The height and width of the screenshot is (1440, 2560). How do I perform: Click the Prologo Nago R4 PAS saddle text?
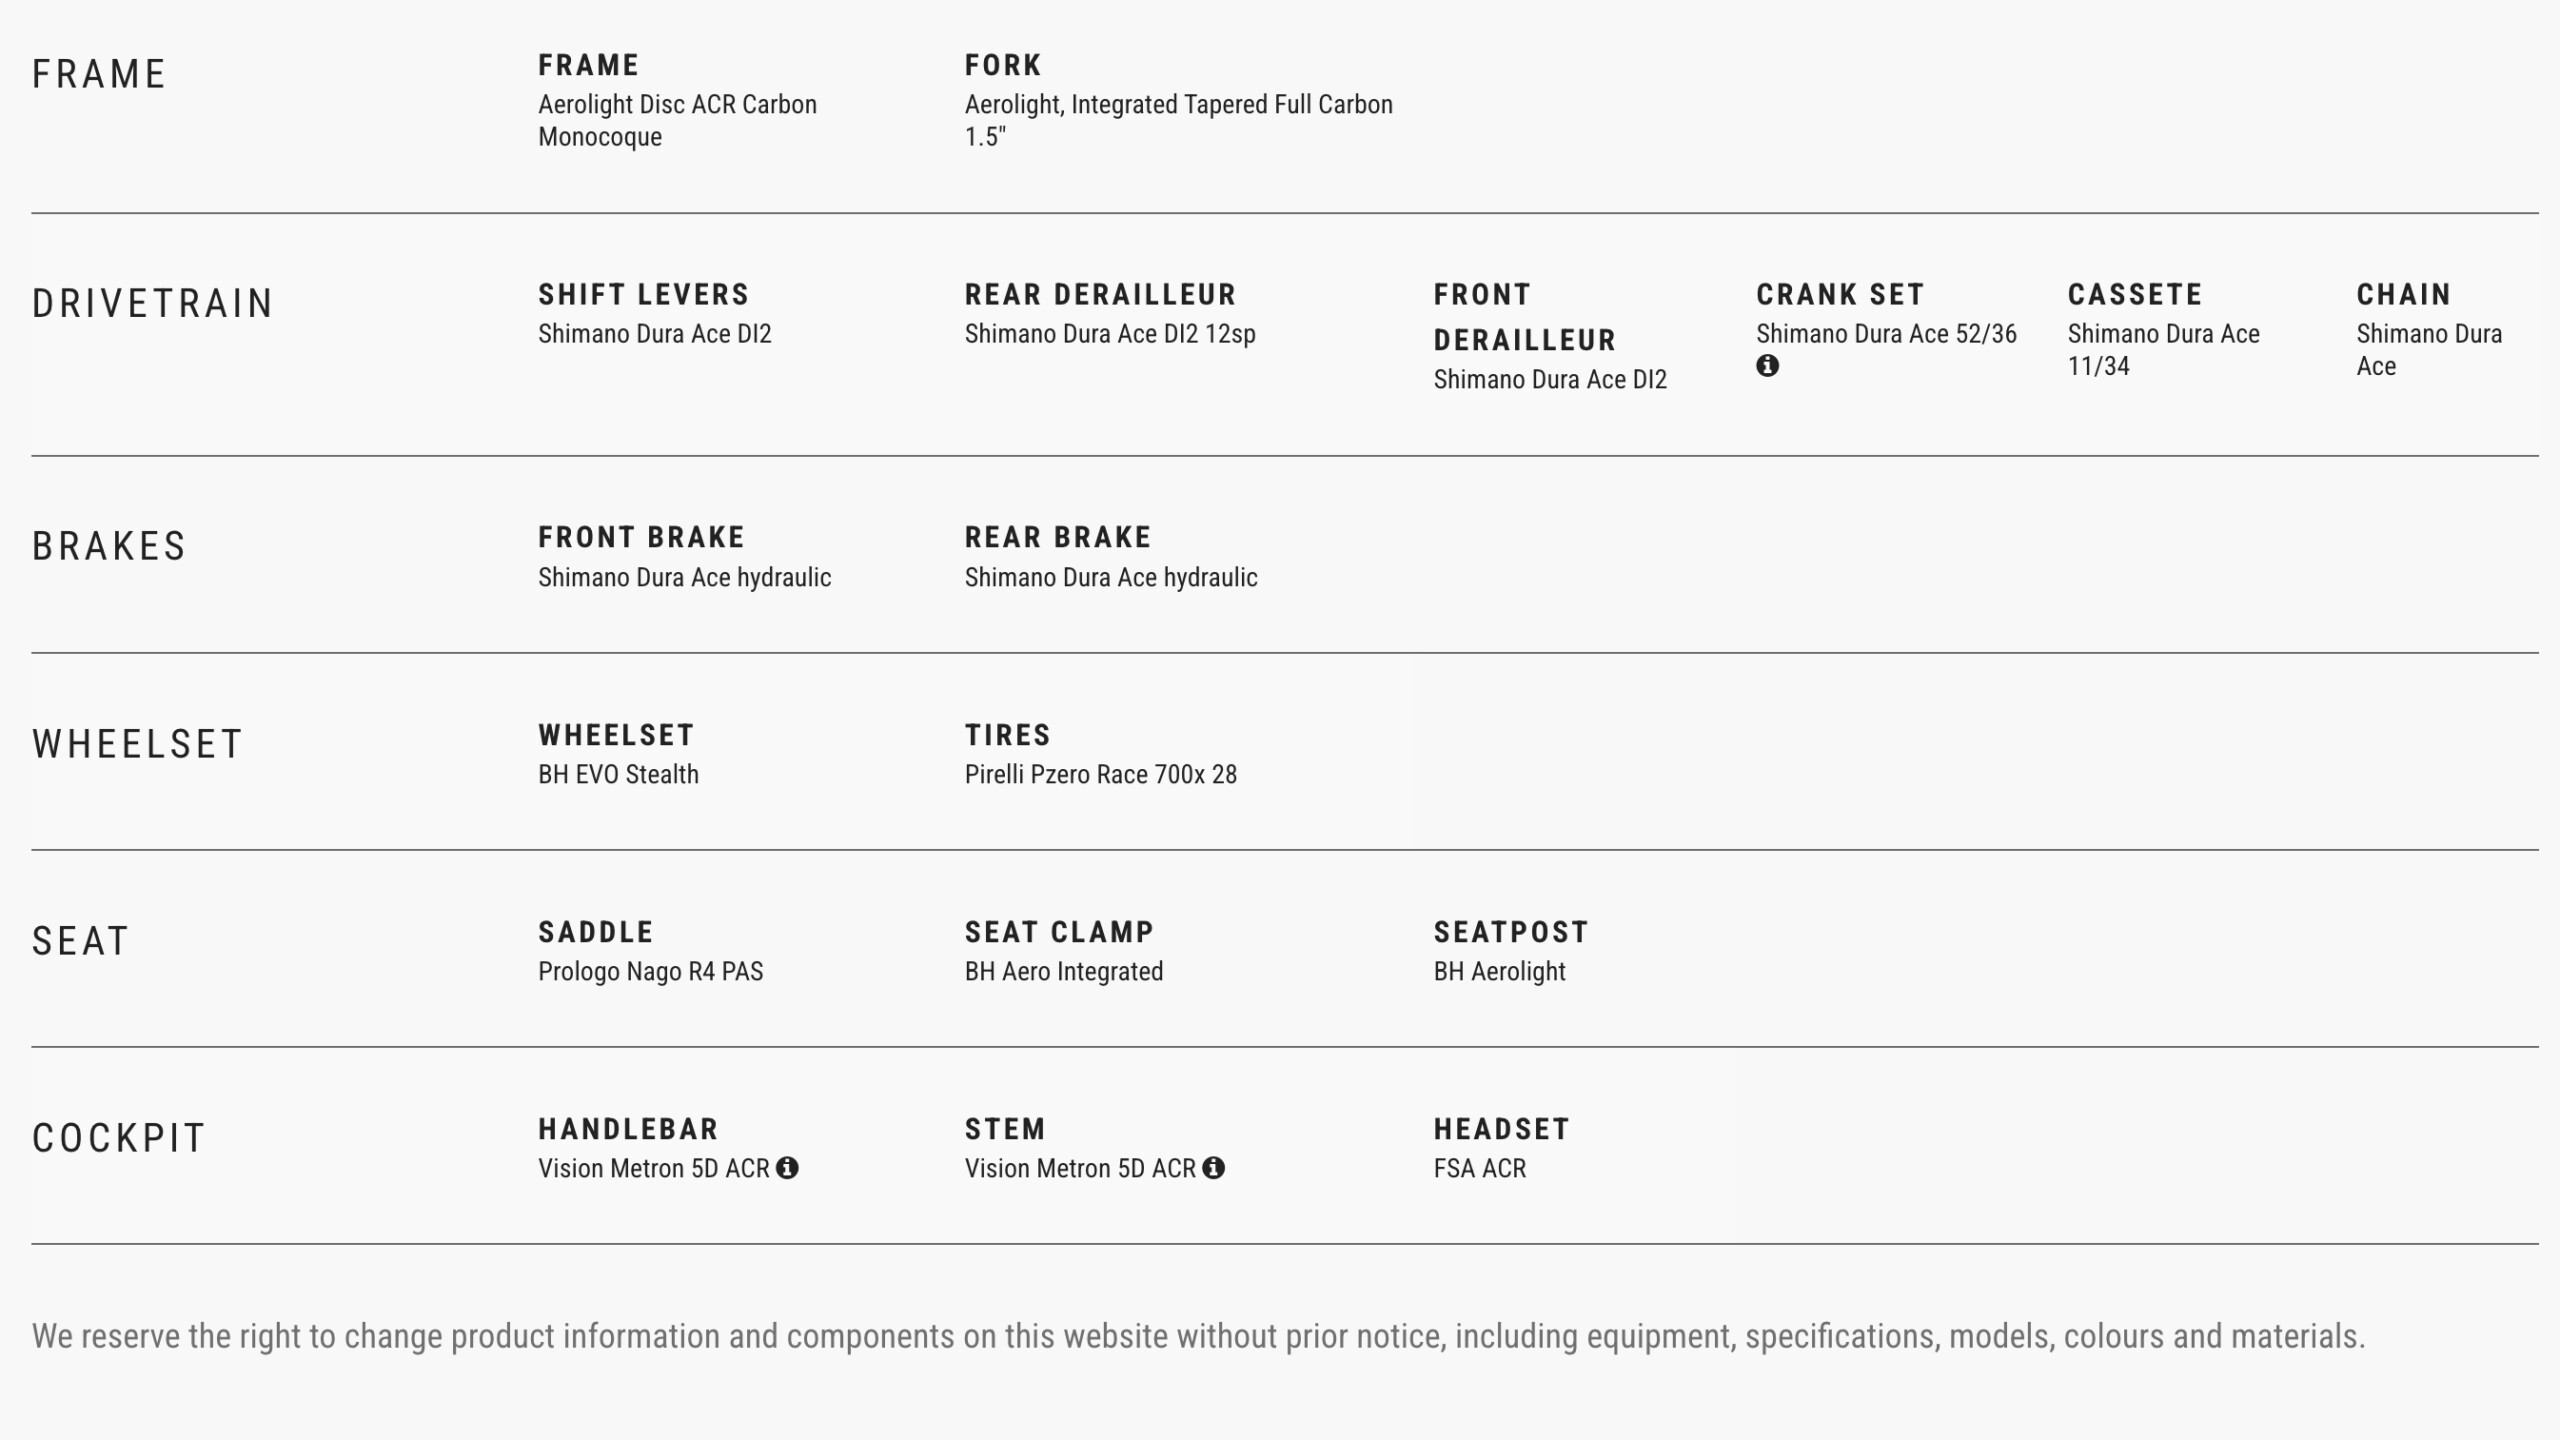[650, 972]
